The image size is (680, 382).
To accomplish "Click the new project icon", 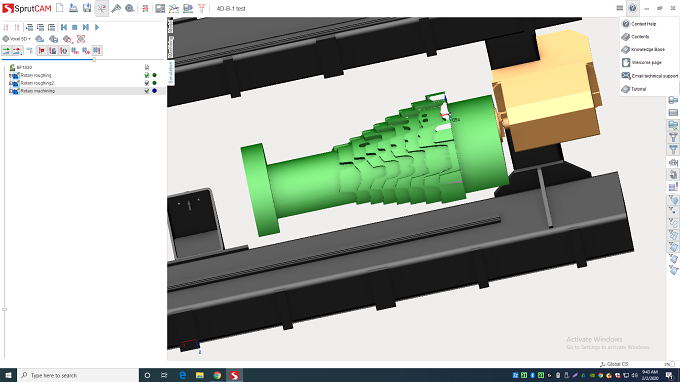I will [60, 8].
